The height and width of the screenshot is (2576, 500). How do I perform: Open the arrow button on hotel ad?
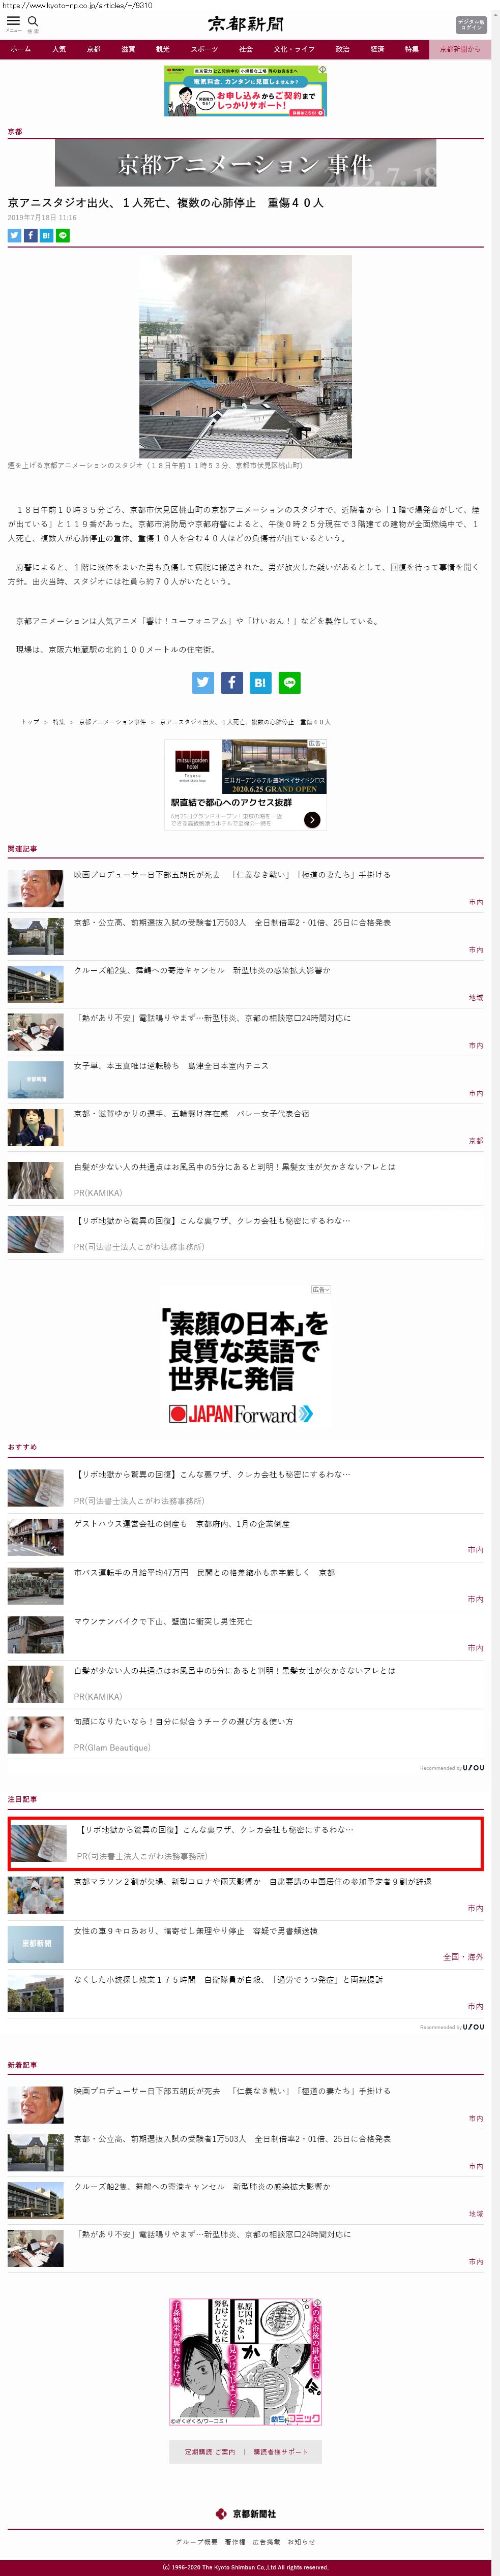(312, 819)
